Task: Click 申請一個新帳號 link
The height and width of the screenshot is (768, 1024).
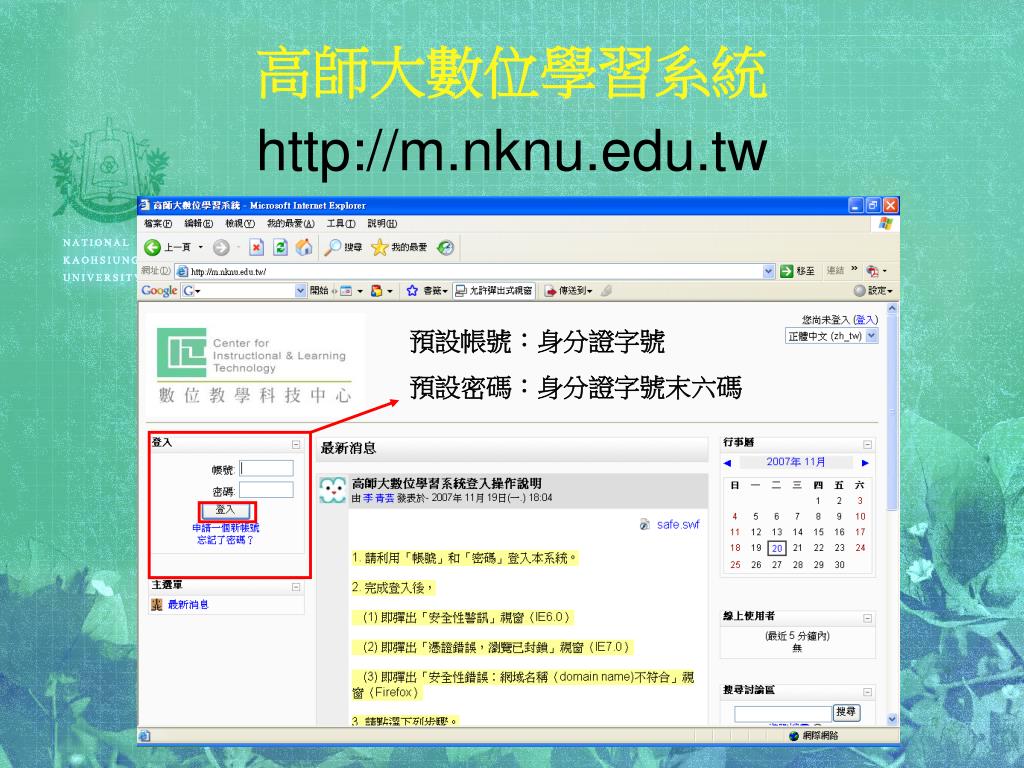Action: [x=225, y=528]
